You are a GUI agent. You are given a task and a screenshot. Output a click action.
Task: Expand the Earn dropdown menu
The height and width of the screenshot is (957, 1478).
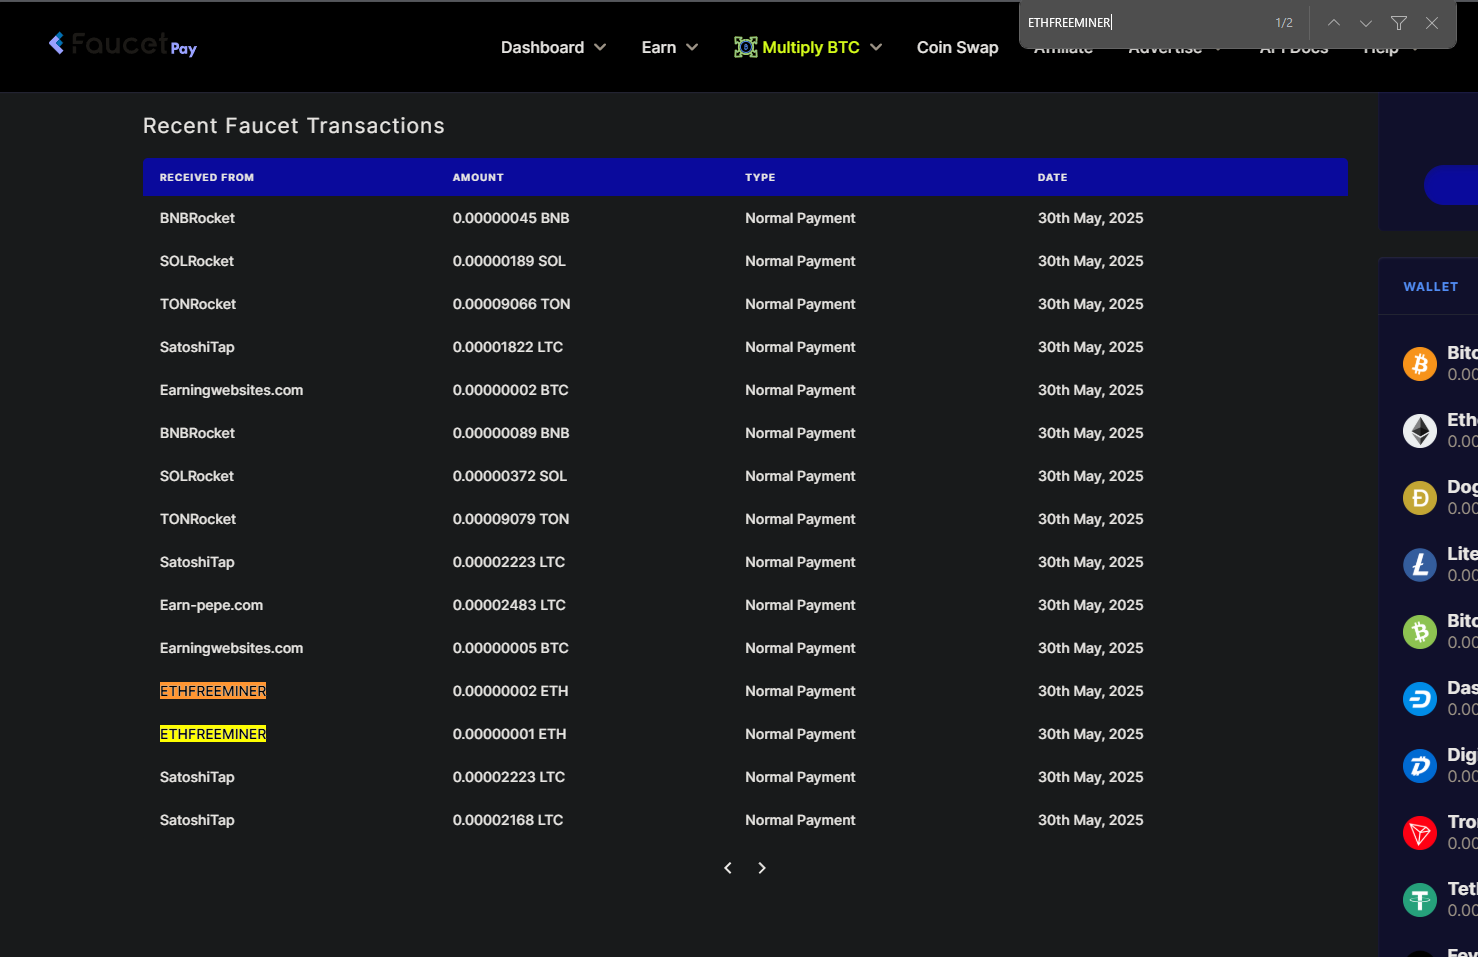click(x=669, y=47)
